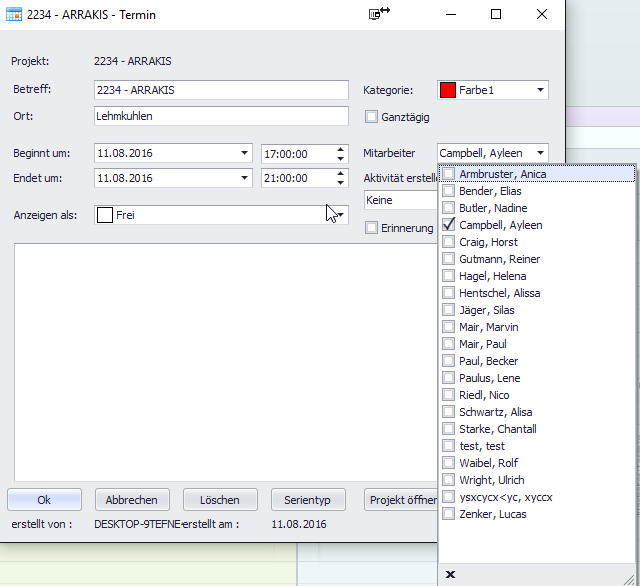Click the Löschen button
The width and height of the screenshot is (640, 586).
(220, 500)
